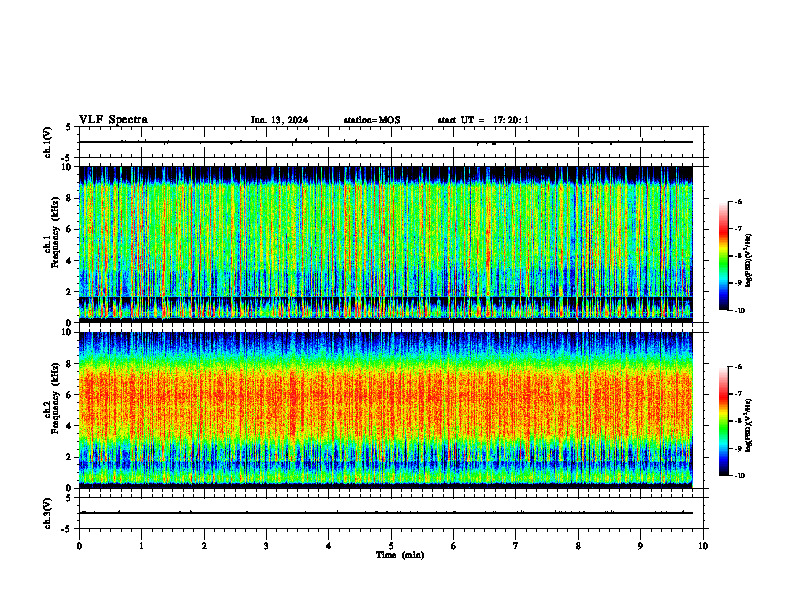This screenshot has height=612, width=792.
Task: Click the time axis origin label "0"
Action: coord(79,546)
